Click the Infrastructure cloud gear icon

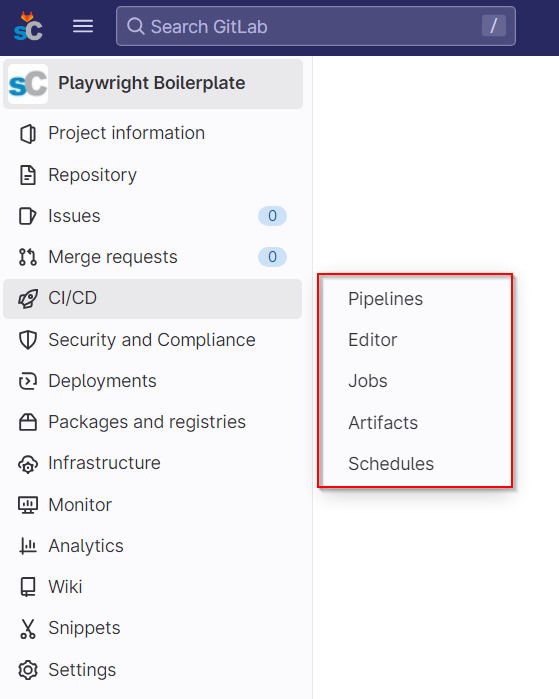pos(28,464)
